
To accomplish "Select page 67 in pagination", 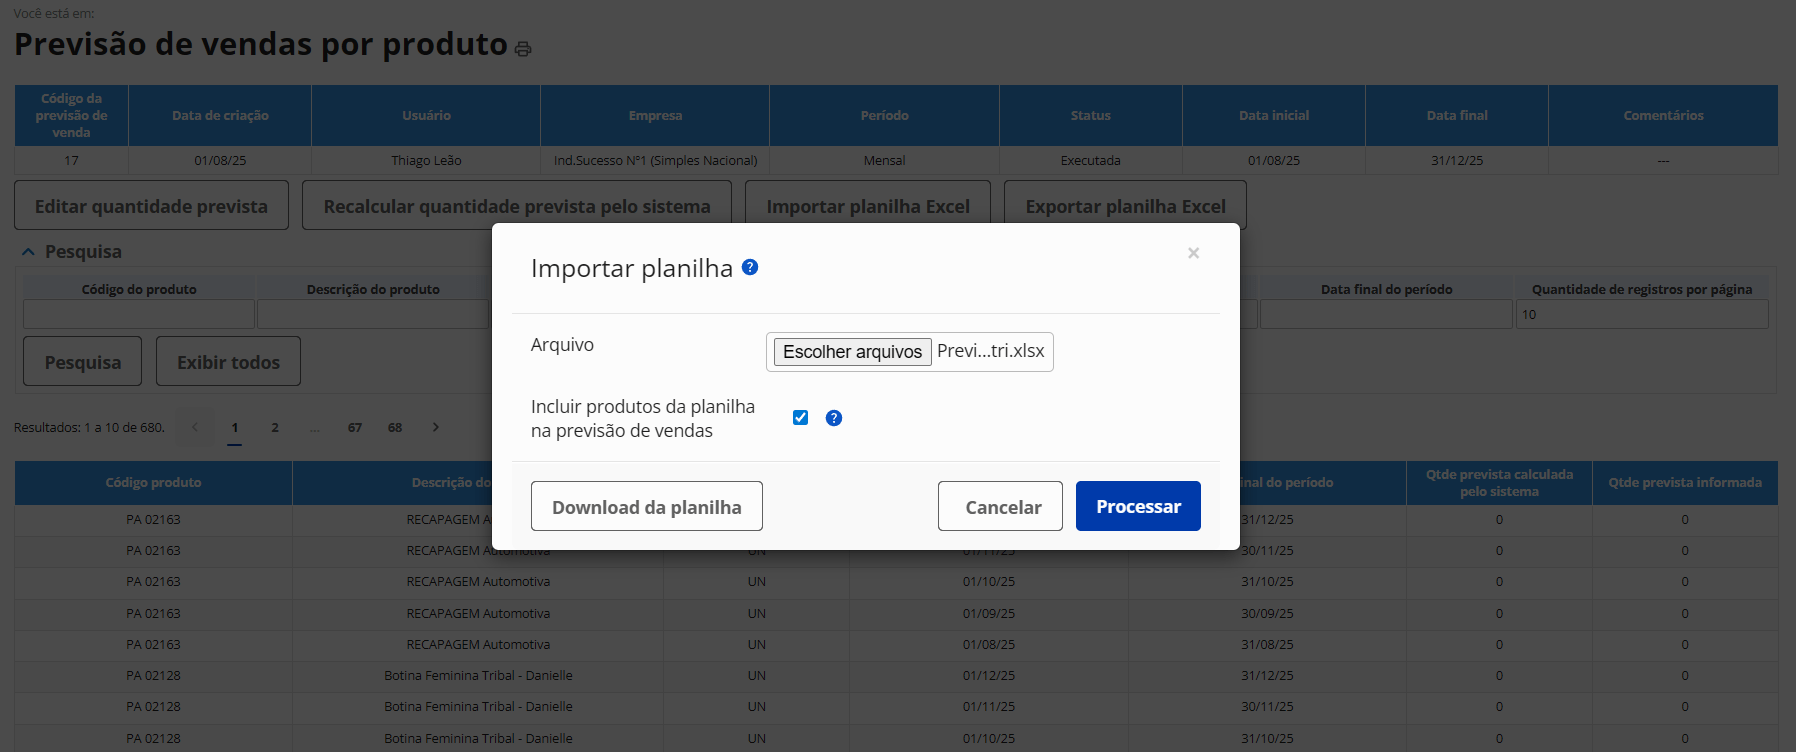I will [x=355, y=427].
